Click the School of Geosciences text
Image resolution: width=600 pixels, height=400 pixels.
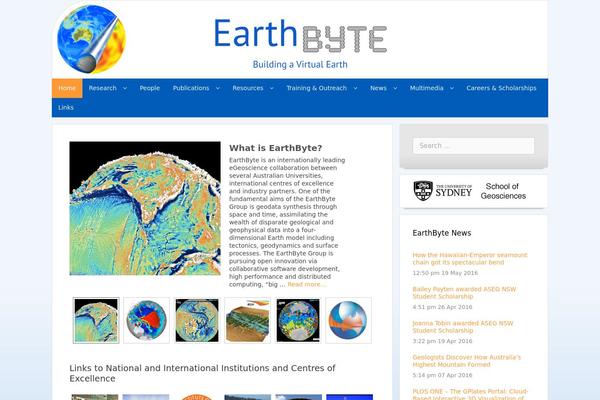click(503, 191)
